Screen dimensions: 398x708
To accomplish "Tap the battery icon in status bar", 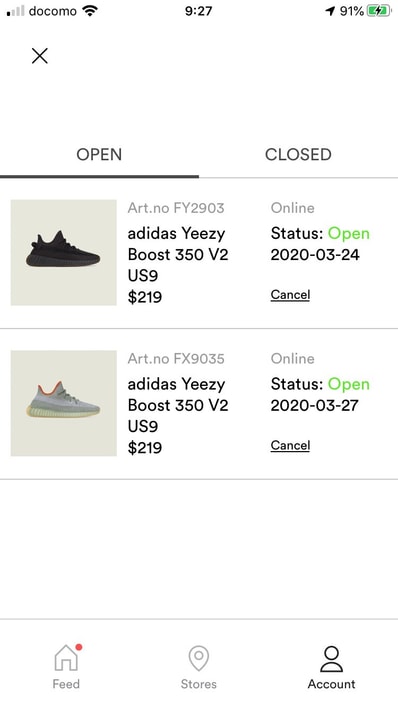I will [x=379, y=11].
